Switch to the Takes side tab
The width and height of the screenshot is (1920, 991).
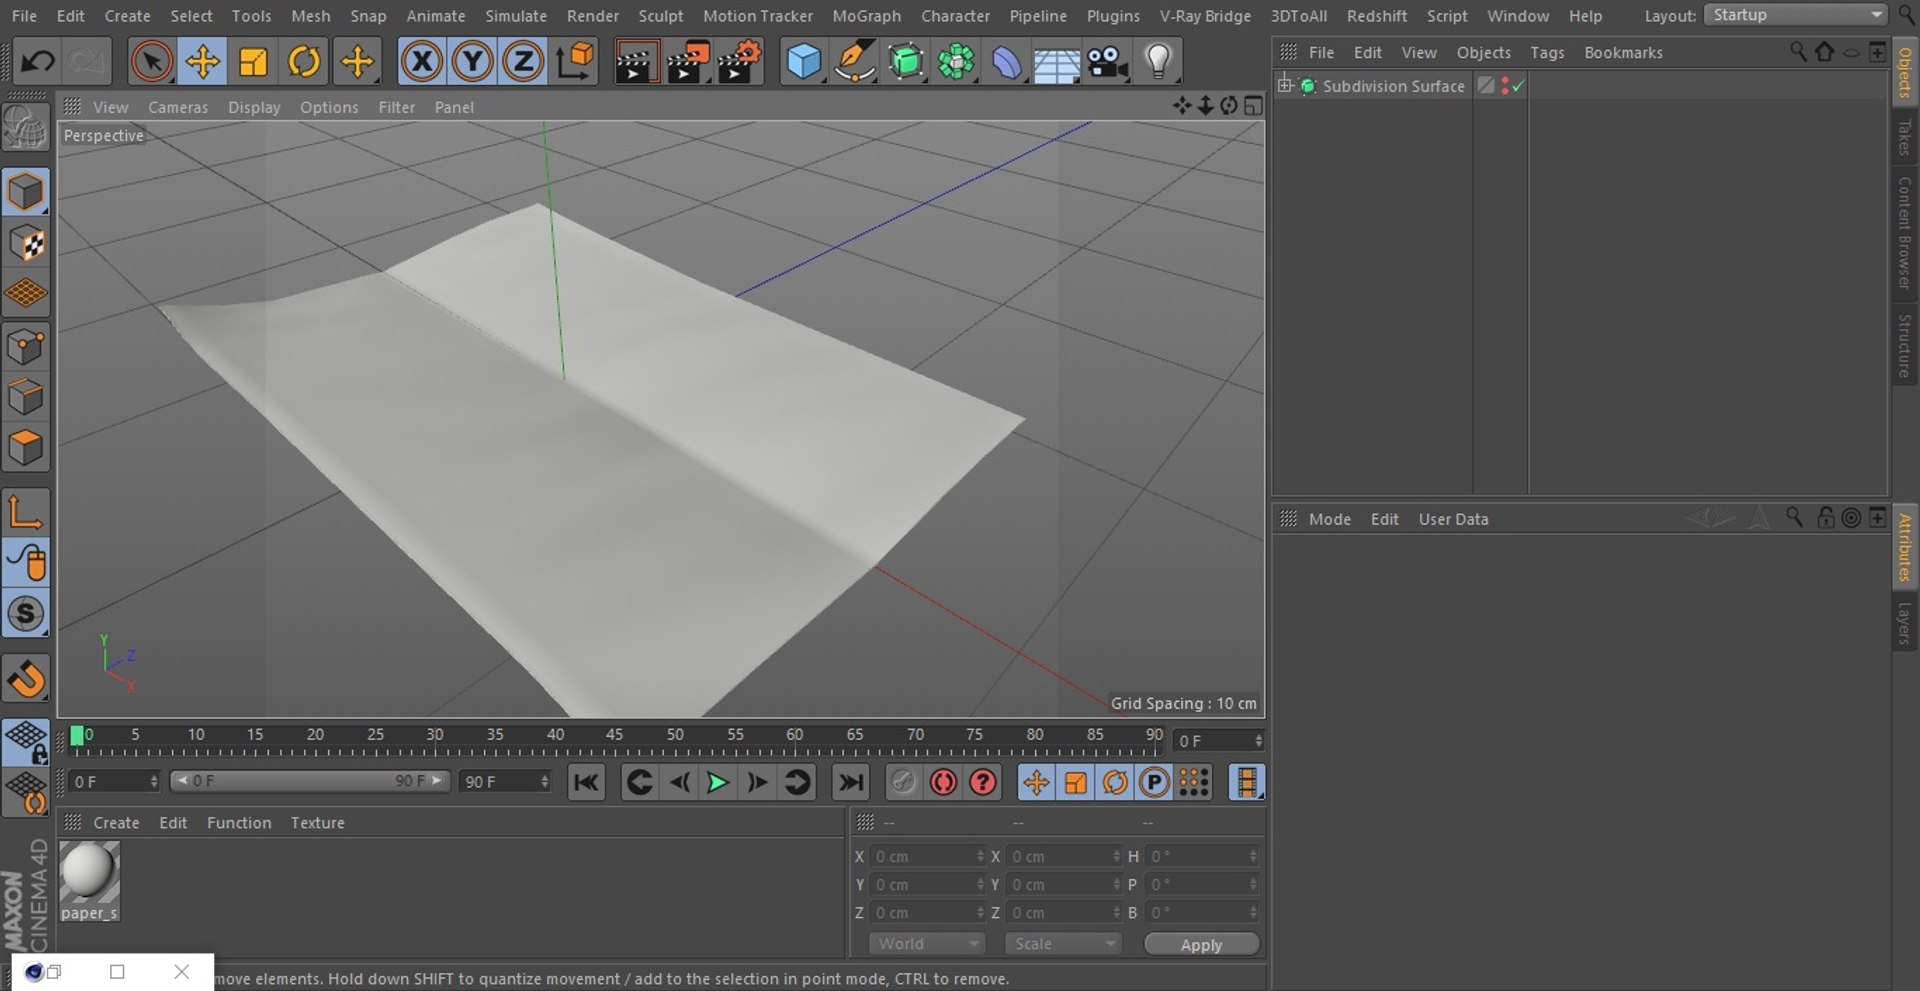coord(1904,137)
